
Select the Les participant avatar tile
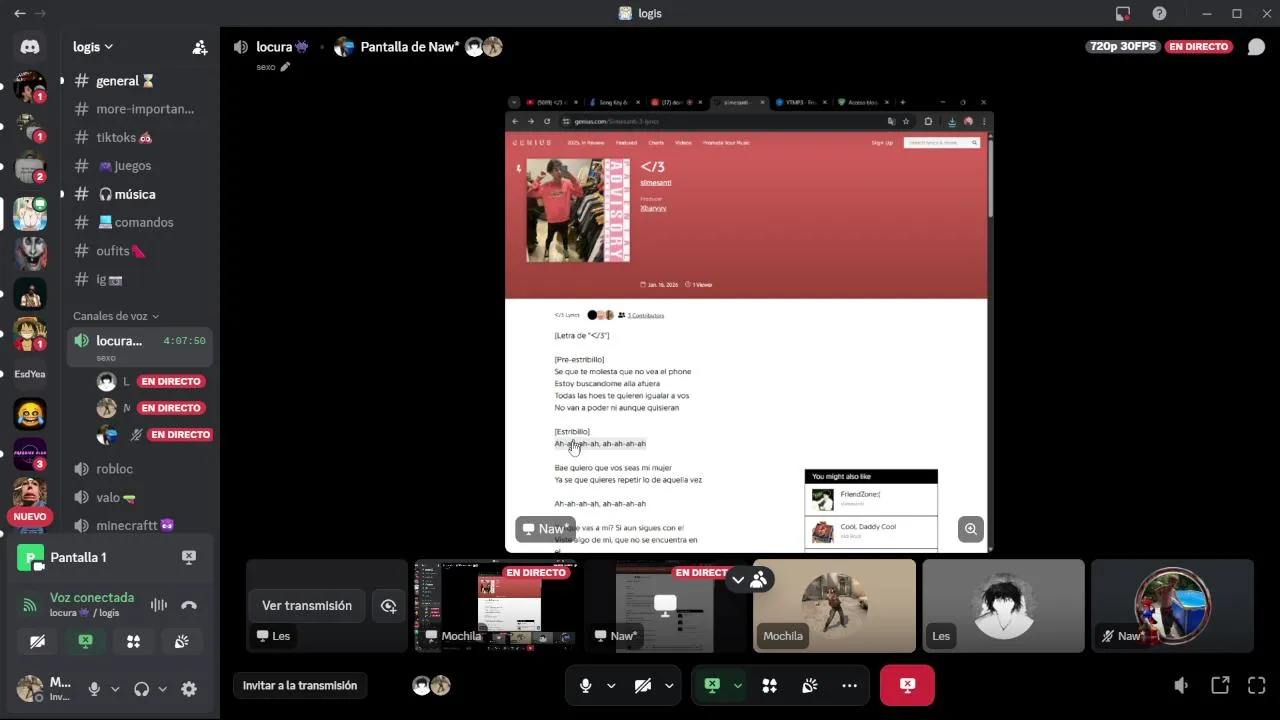(1003, 606)
